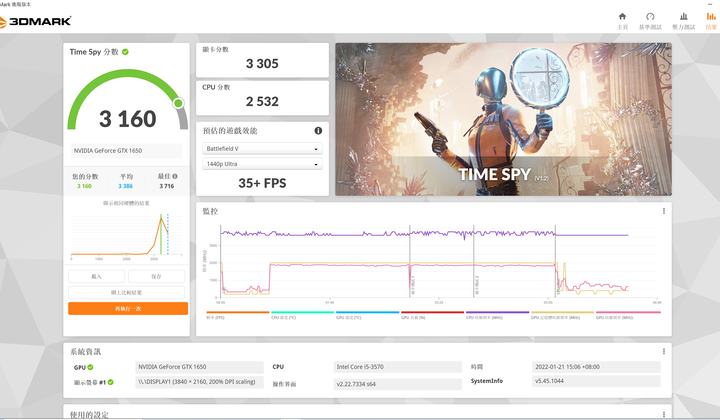Open the Results bar-chart icon
The width and height of the screenshot is (720, 420).
[711, 17]
